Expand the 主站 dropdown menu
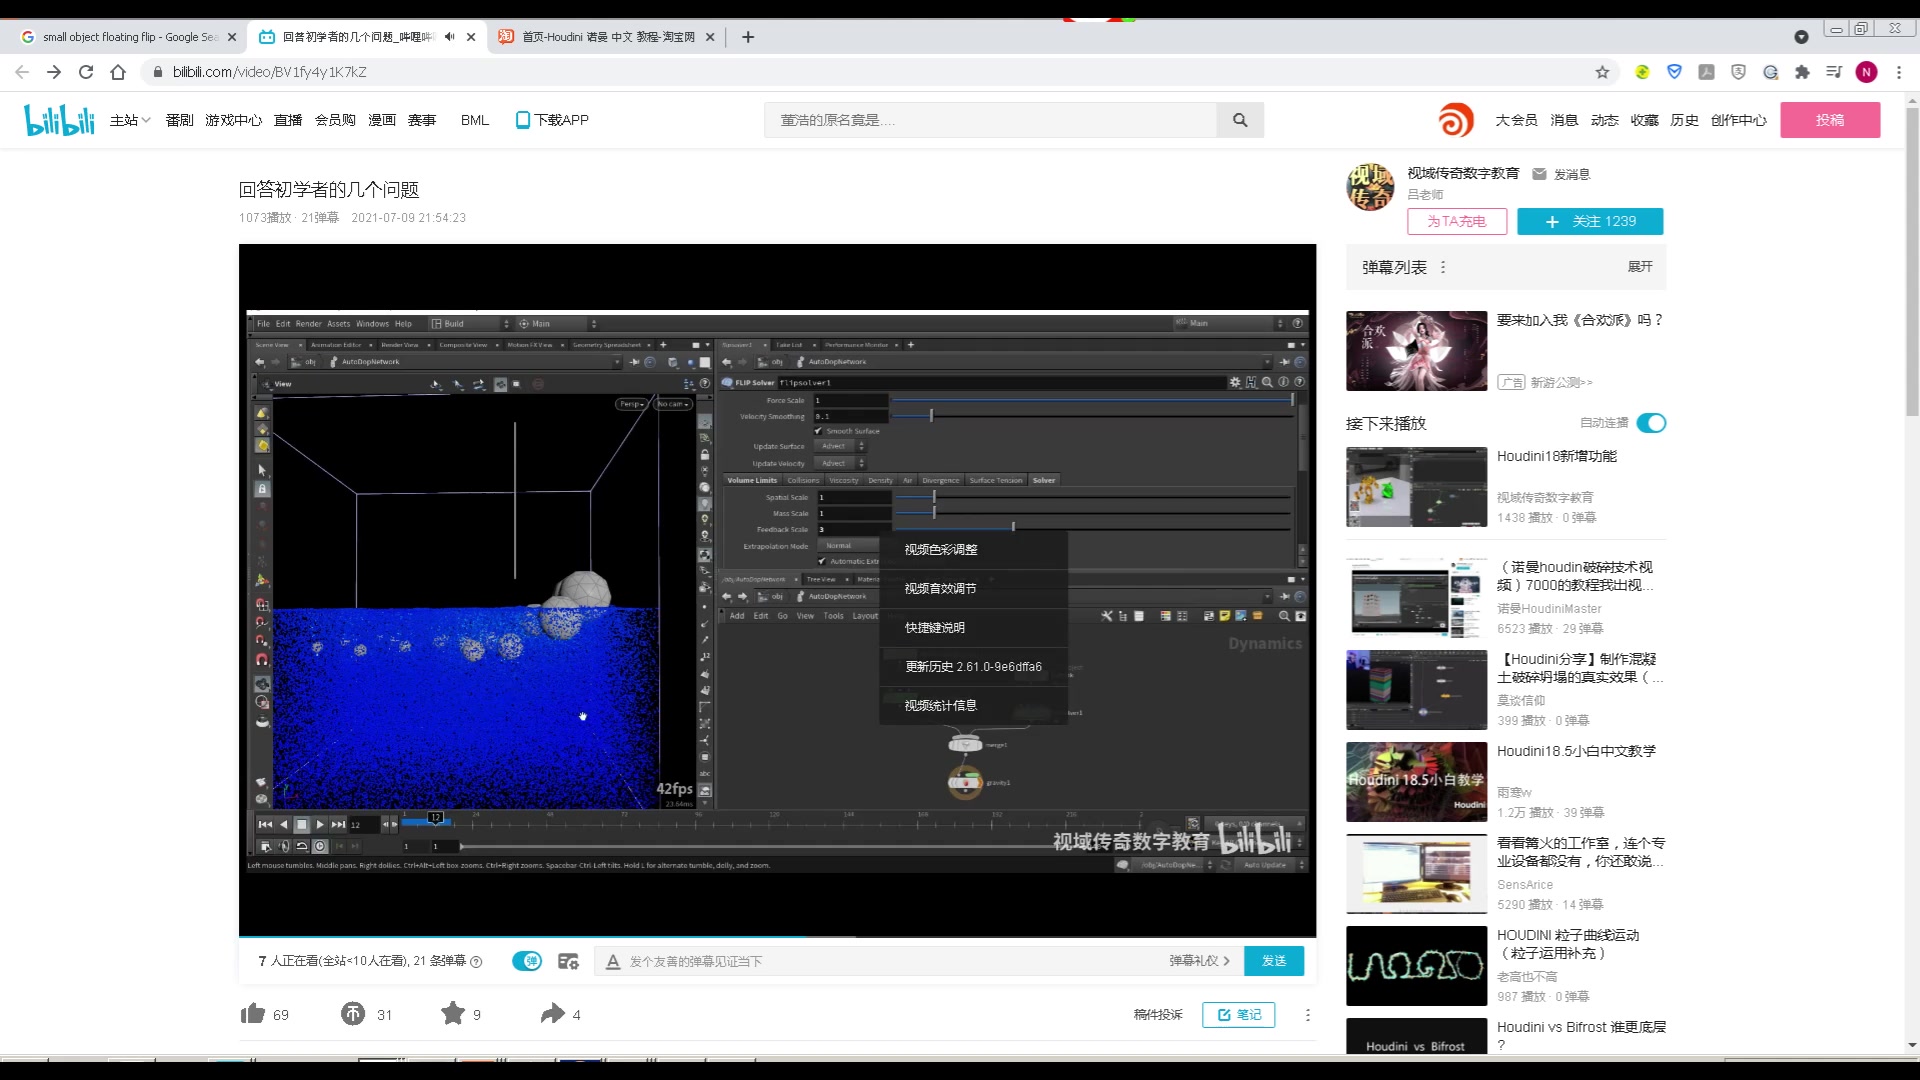The width and height of the screenshot is (1920, 1080). (130, 120)
